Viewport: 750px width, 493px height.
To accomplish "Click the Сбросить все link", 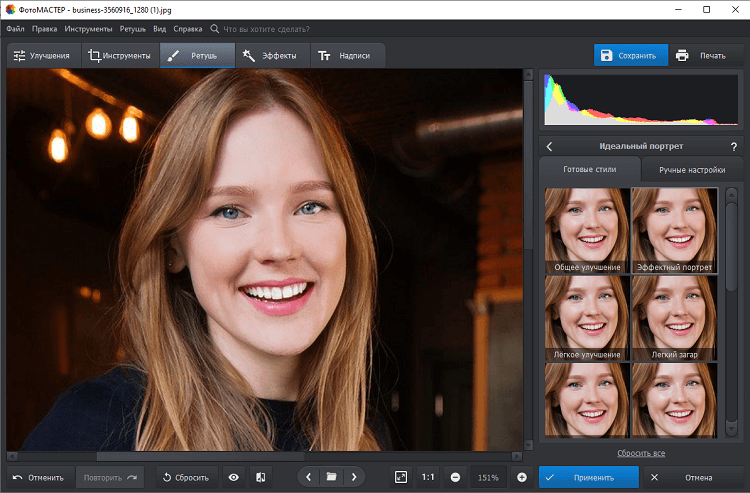I will tap(641, 453).
